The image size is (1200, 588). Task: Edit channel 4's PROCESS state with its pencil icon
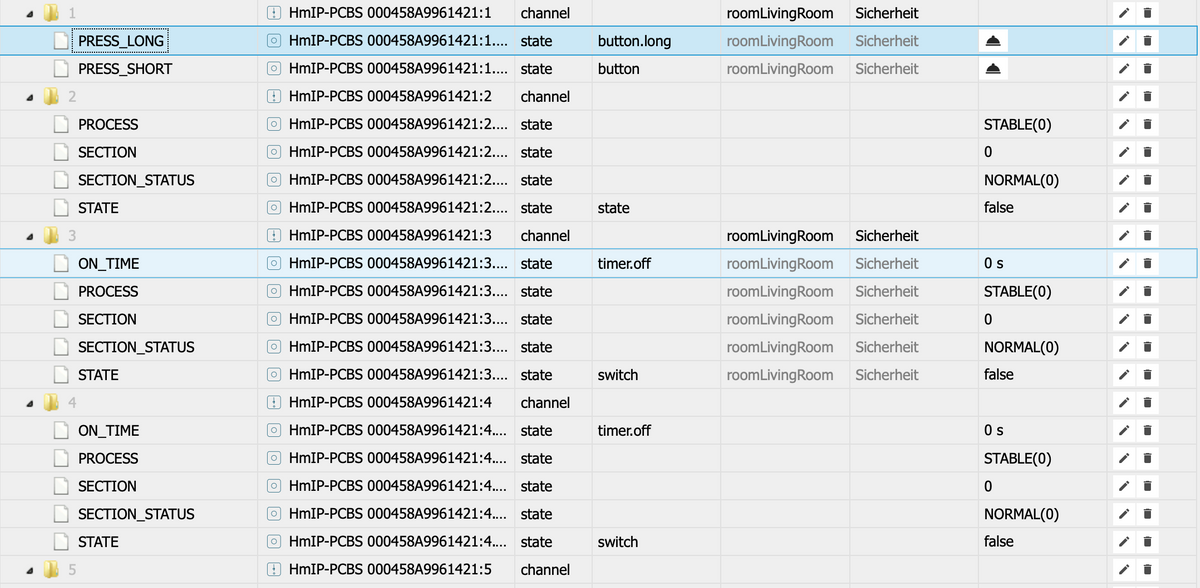coord(1125,459)
